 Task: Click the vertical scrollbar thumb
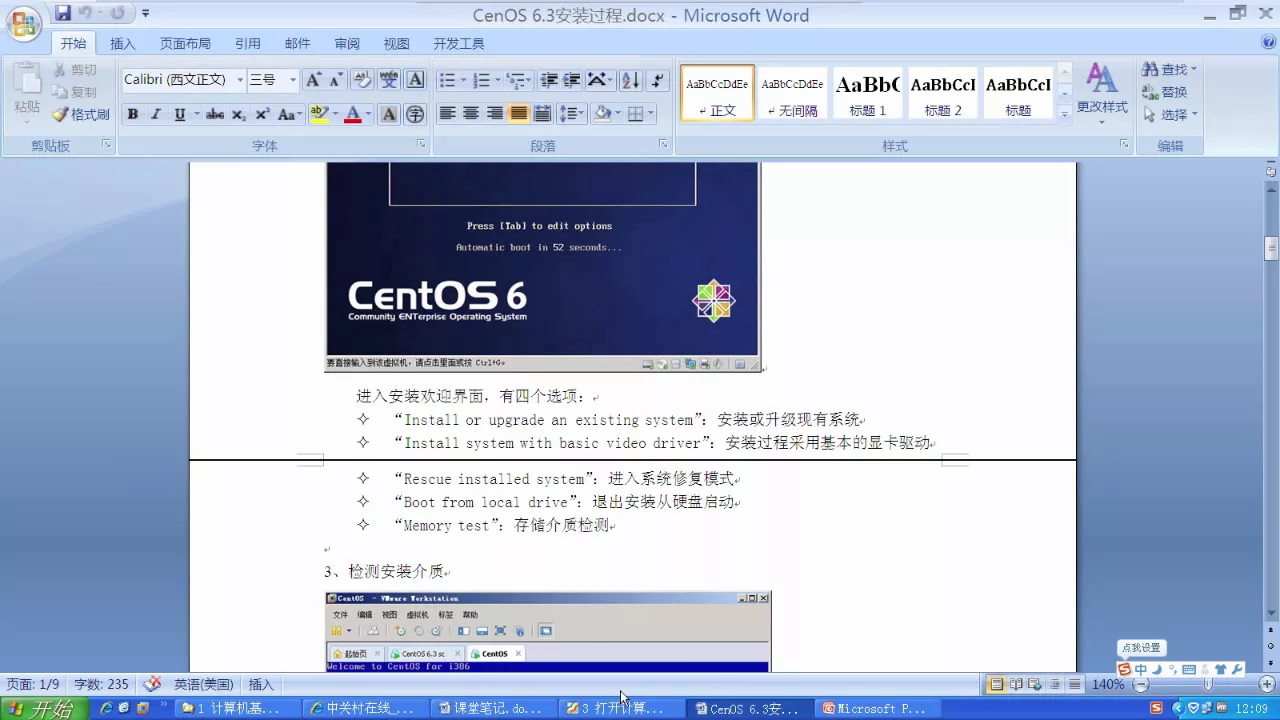point(1271,246)
